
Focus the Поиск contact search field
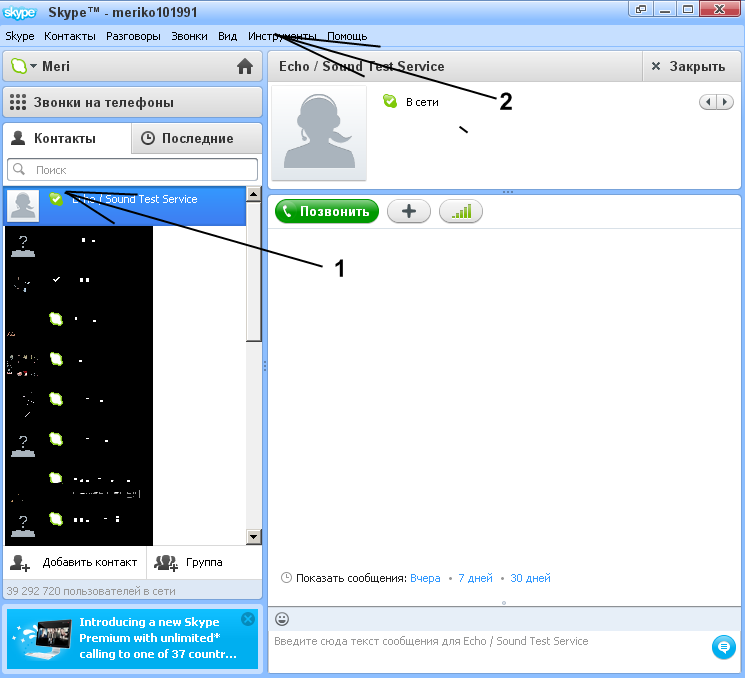click(x=133, y=170)
